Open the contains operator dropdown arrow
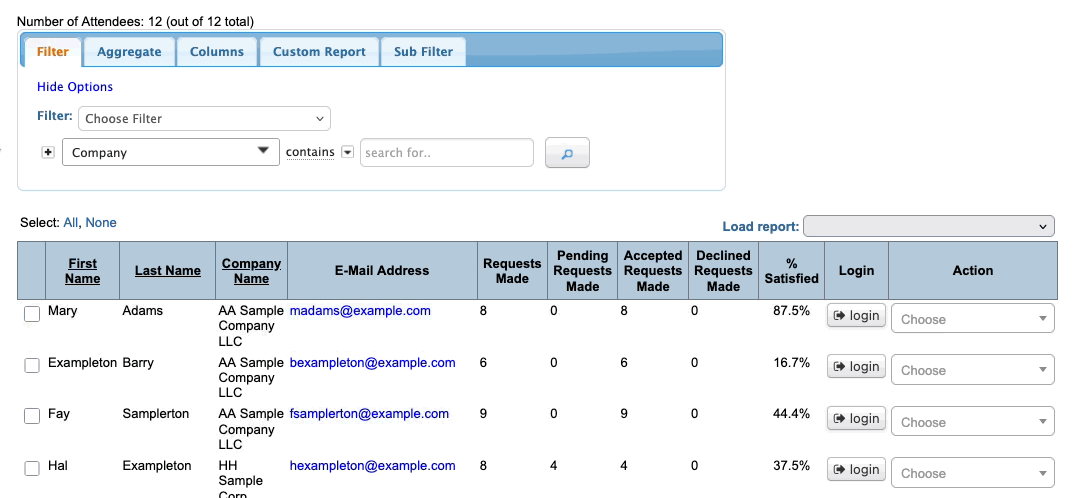The width and height of the screenshot is (1076, 498). point(347,152)
